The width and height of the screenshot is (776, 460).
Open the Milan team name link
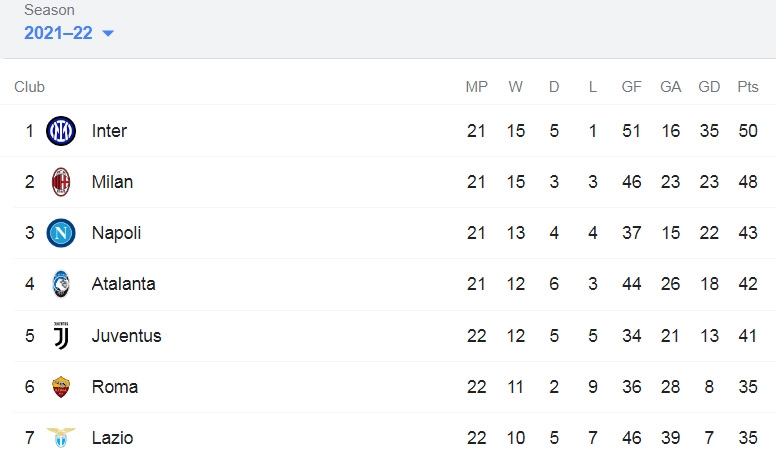pos(112,182)
